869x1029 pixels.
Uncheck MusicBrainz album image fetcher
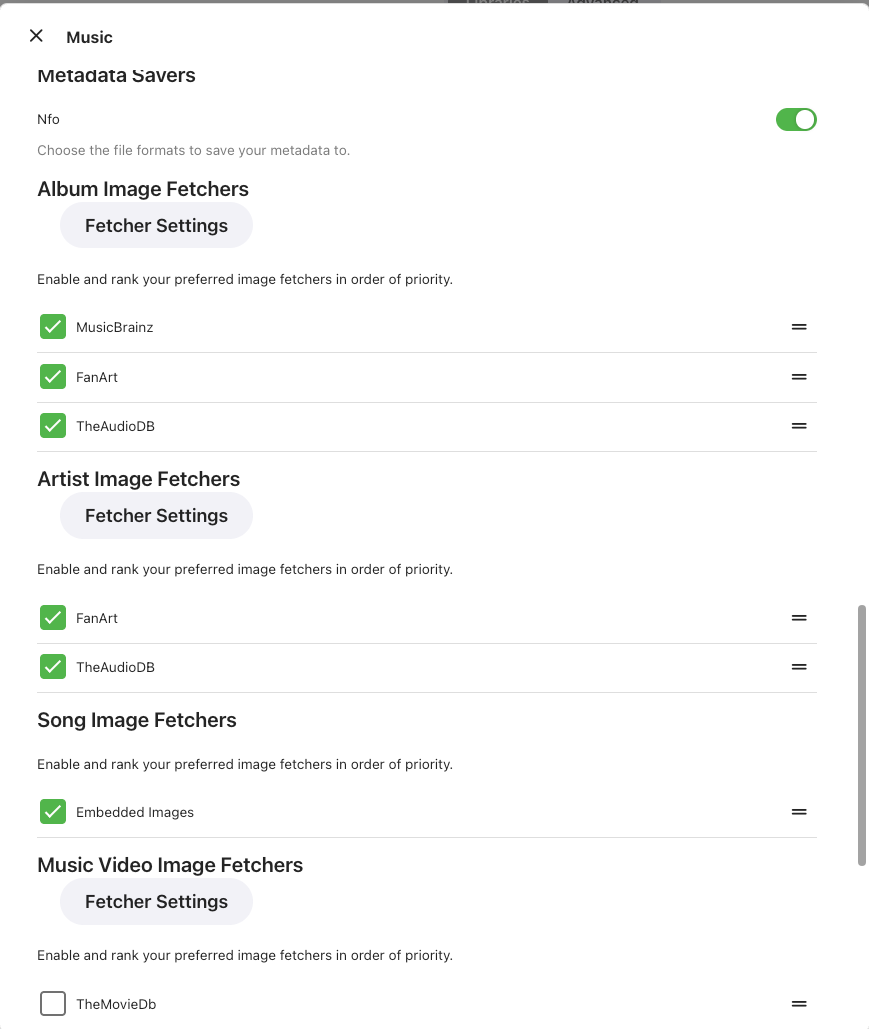click(53, 327)
